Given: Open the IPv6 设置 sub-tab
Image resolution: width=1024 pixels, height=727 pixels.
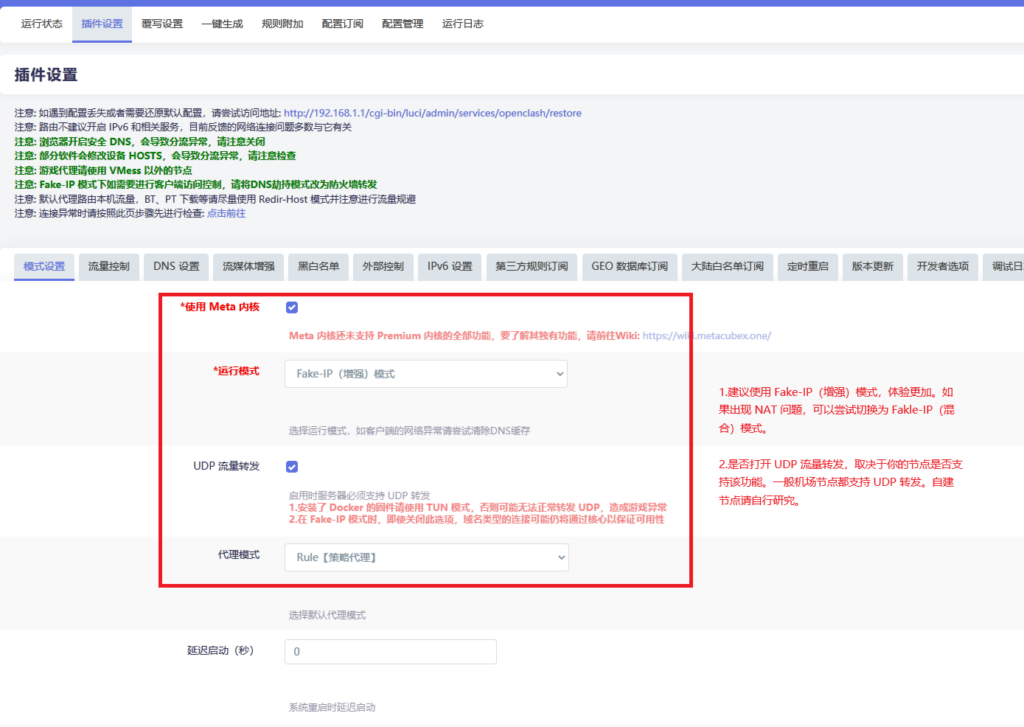Looking at the screenshot, I should tap(449, 266).
